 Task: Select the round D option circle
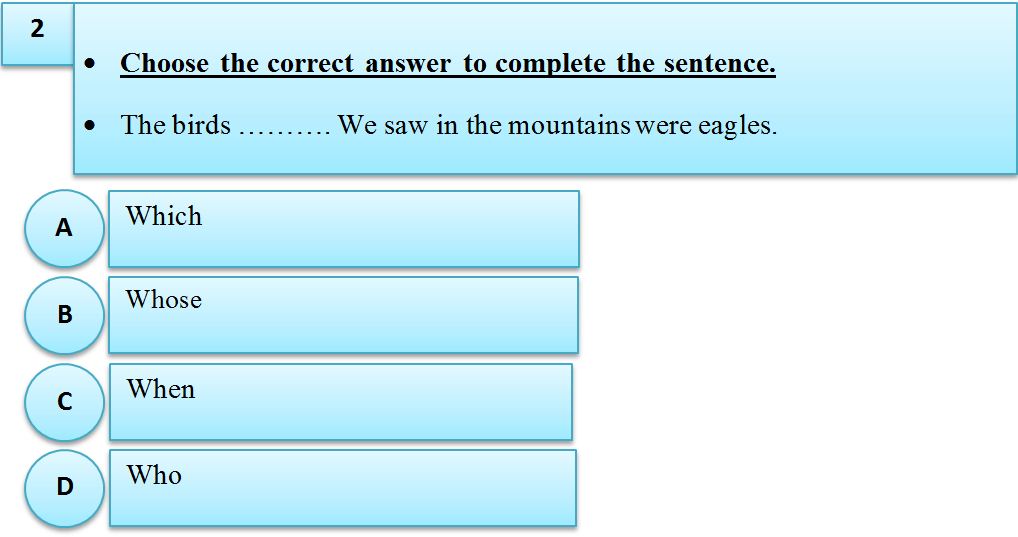tap(64, 488)
